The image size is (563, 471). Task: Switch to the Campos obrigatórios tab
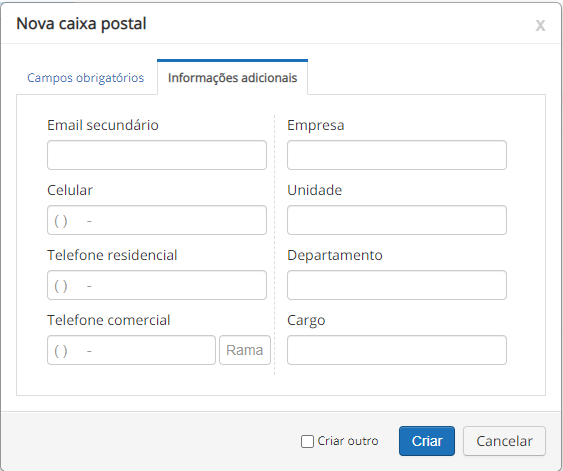(x=85, y=78)
